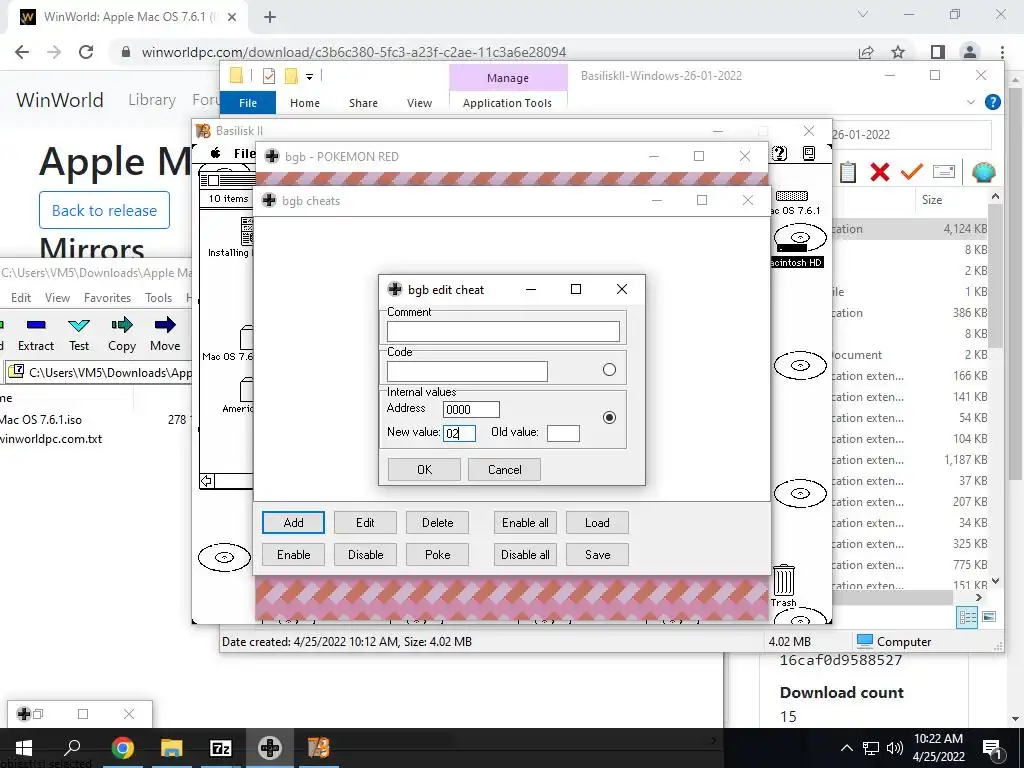This screenshot has height=768, width=1024.
Task: Click 7-Zip Move toolbar icon
Action: pyautogui.click(x=165, y=334)
